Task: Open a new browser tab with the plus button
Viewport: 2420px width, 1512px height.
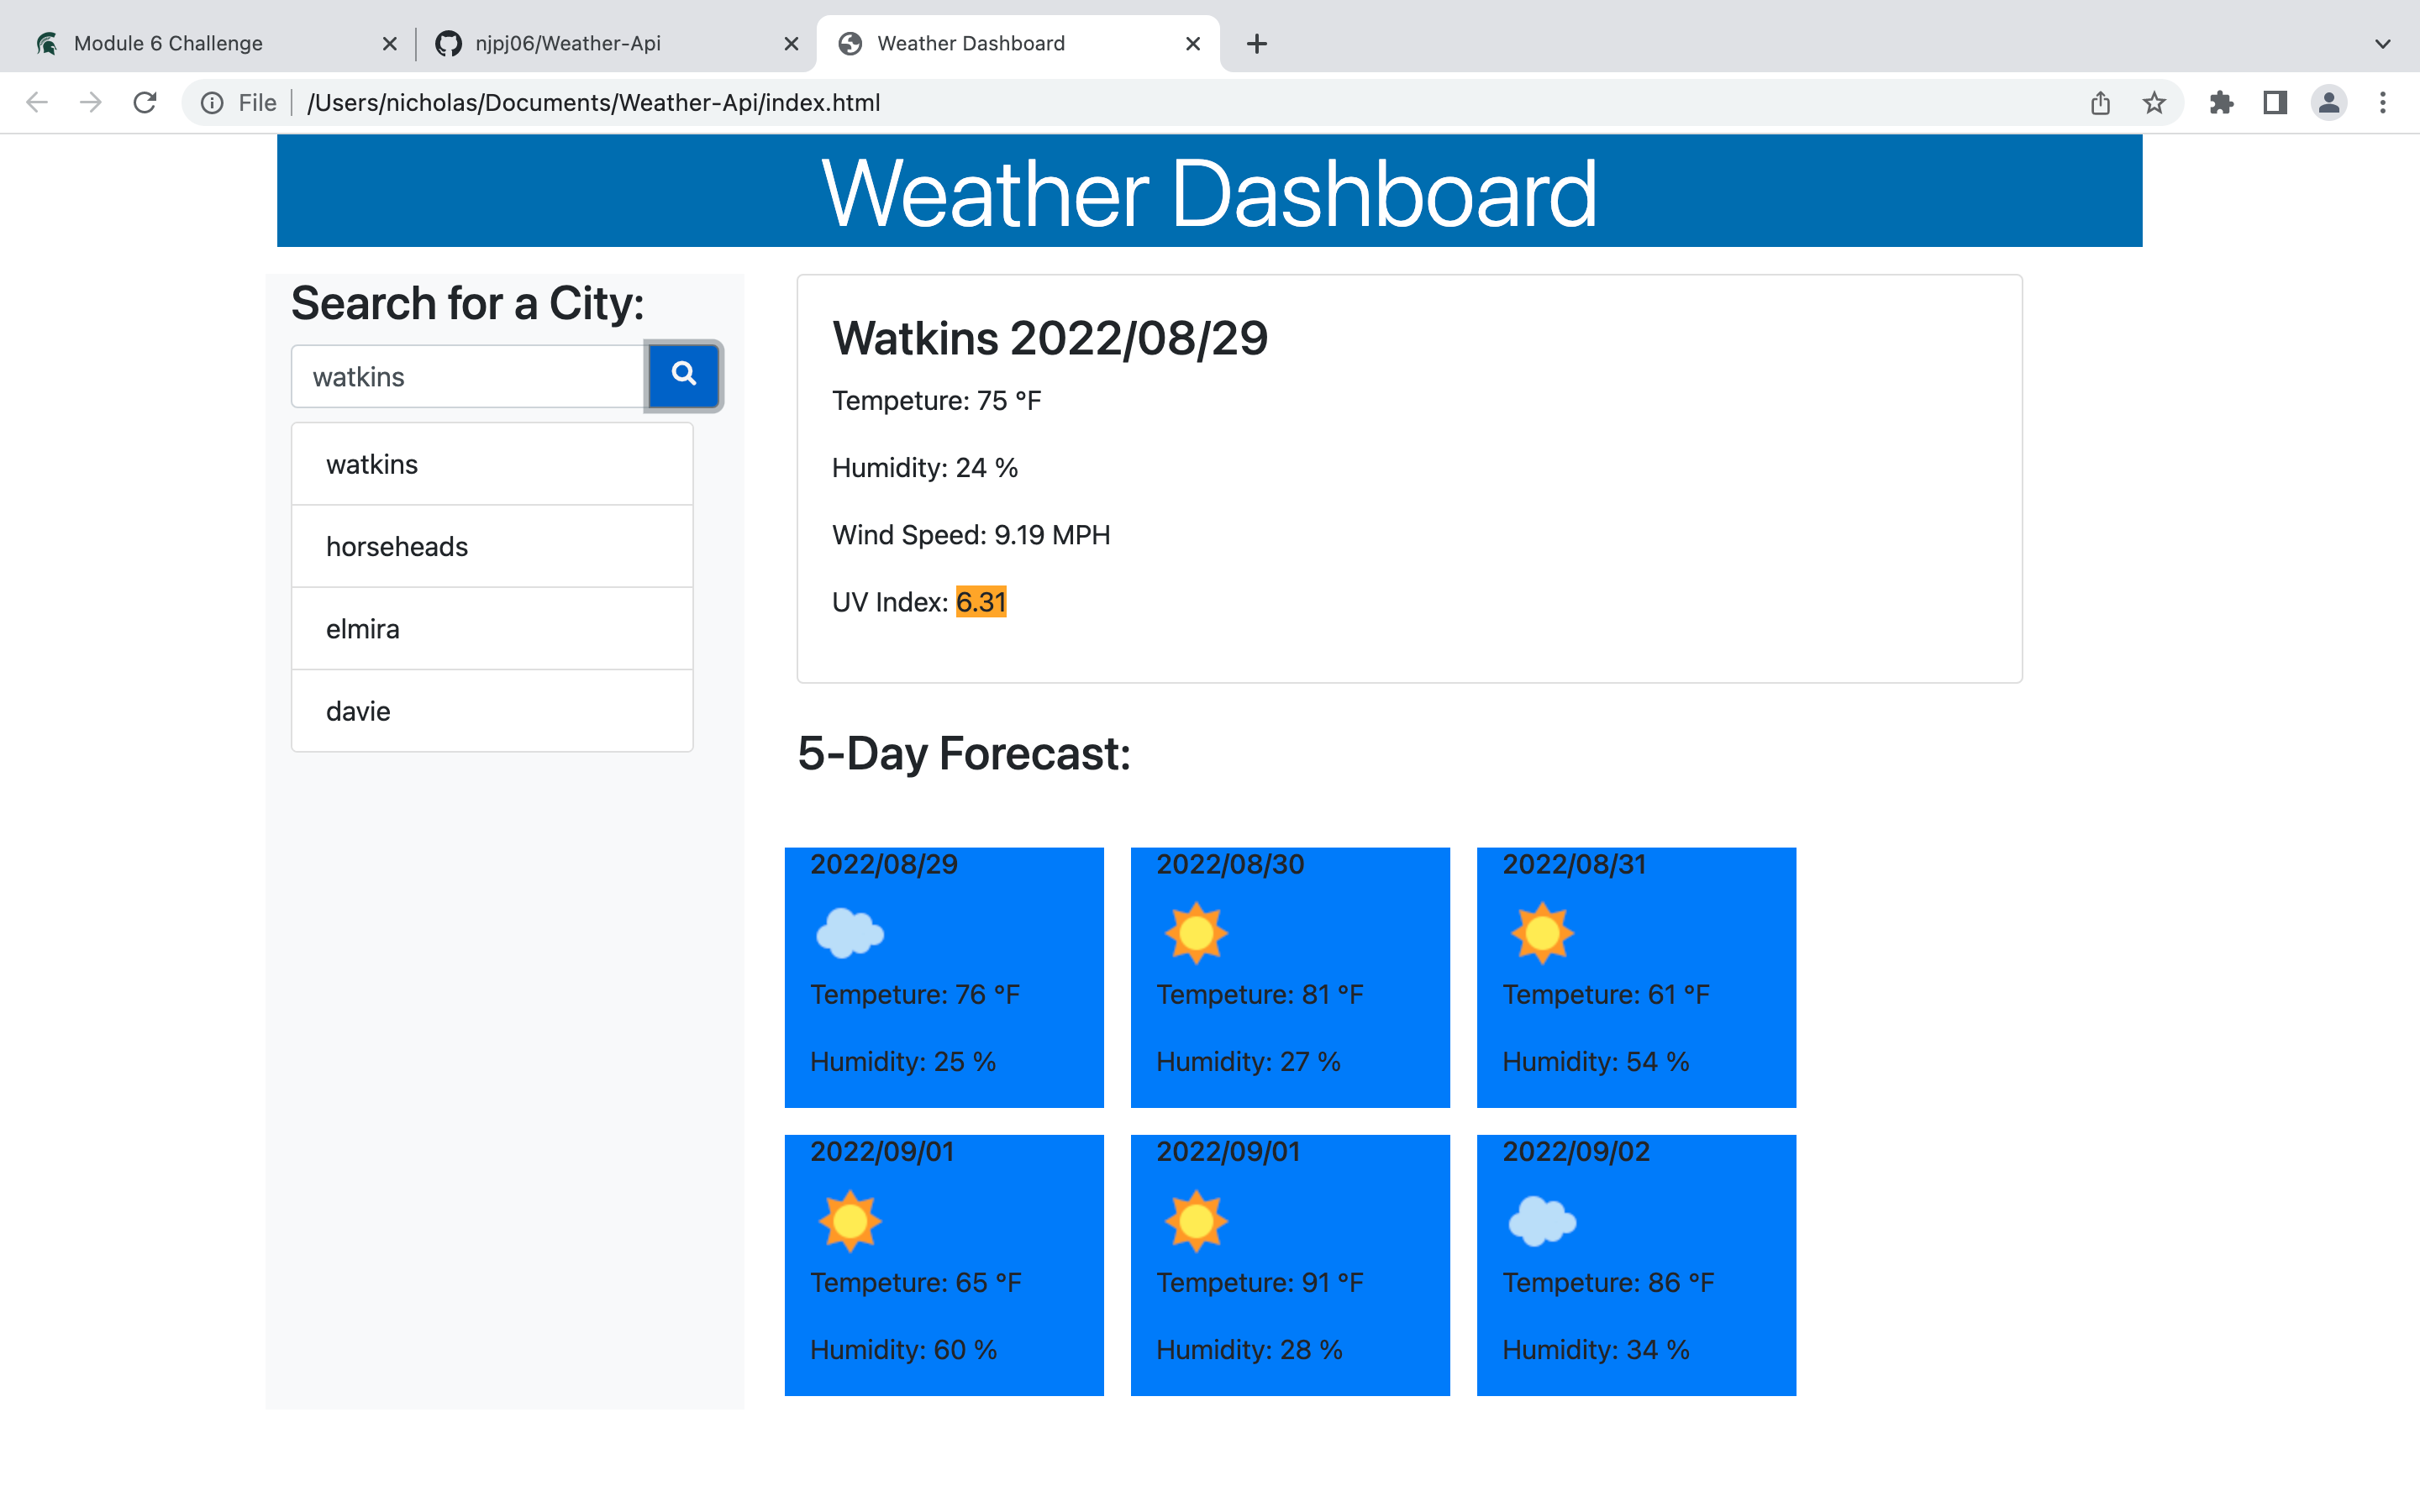Action: click(1257, 43)
